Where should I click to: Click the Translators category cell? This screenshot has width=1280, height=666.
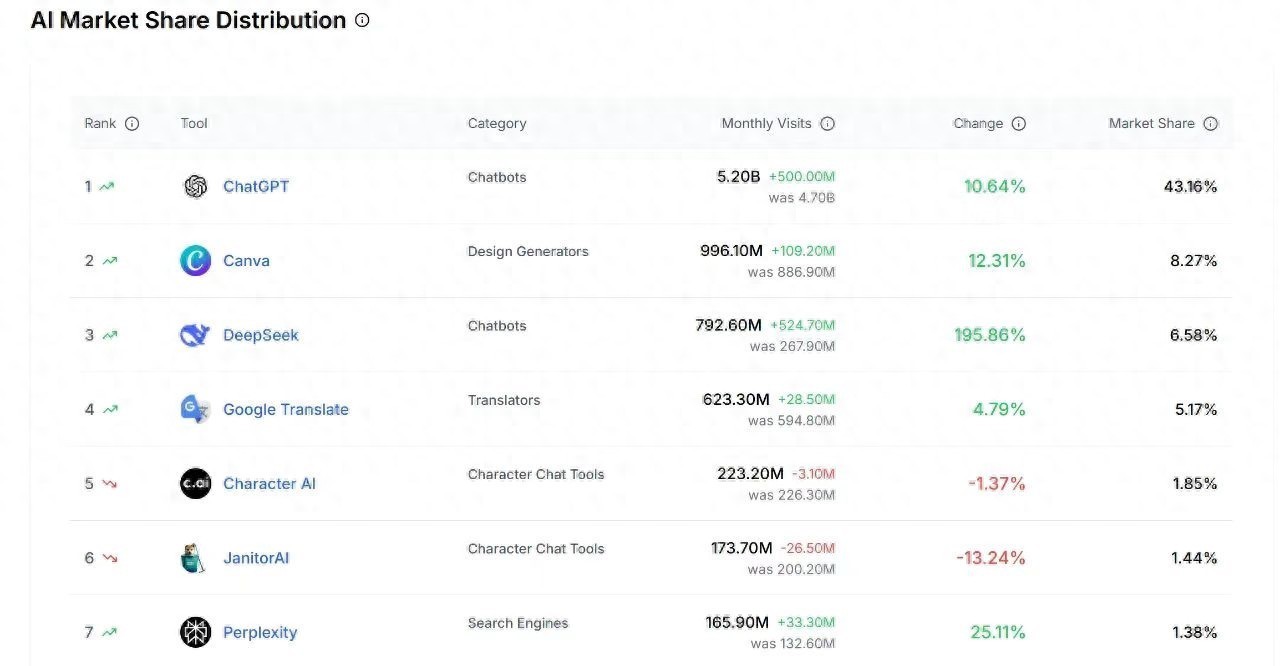[x=504, y=400]
